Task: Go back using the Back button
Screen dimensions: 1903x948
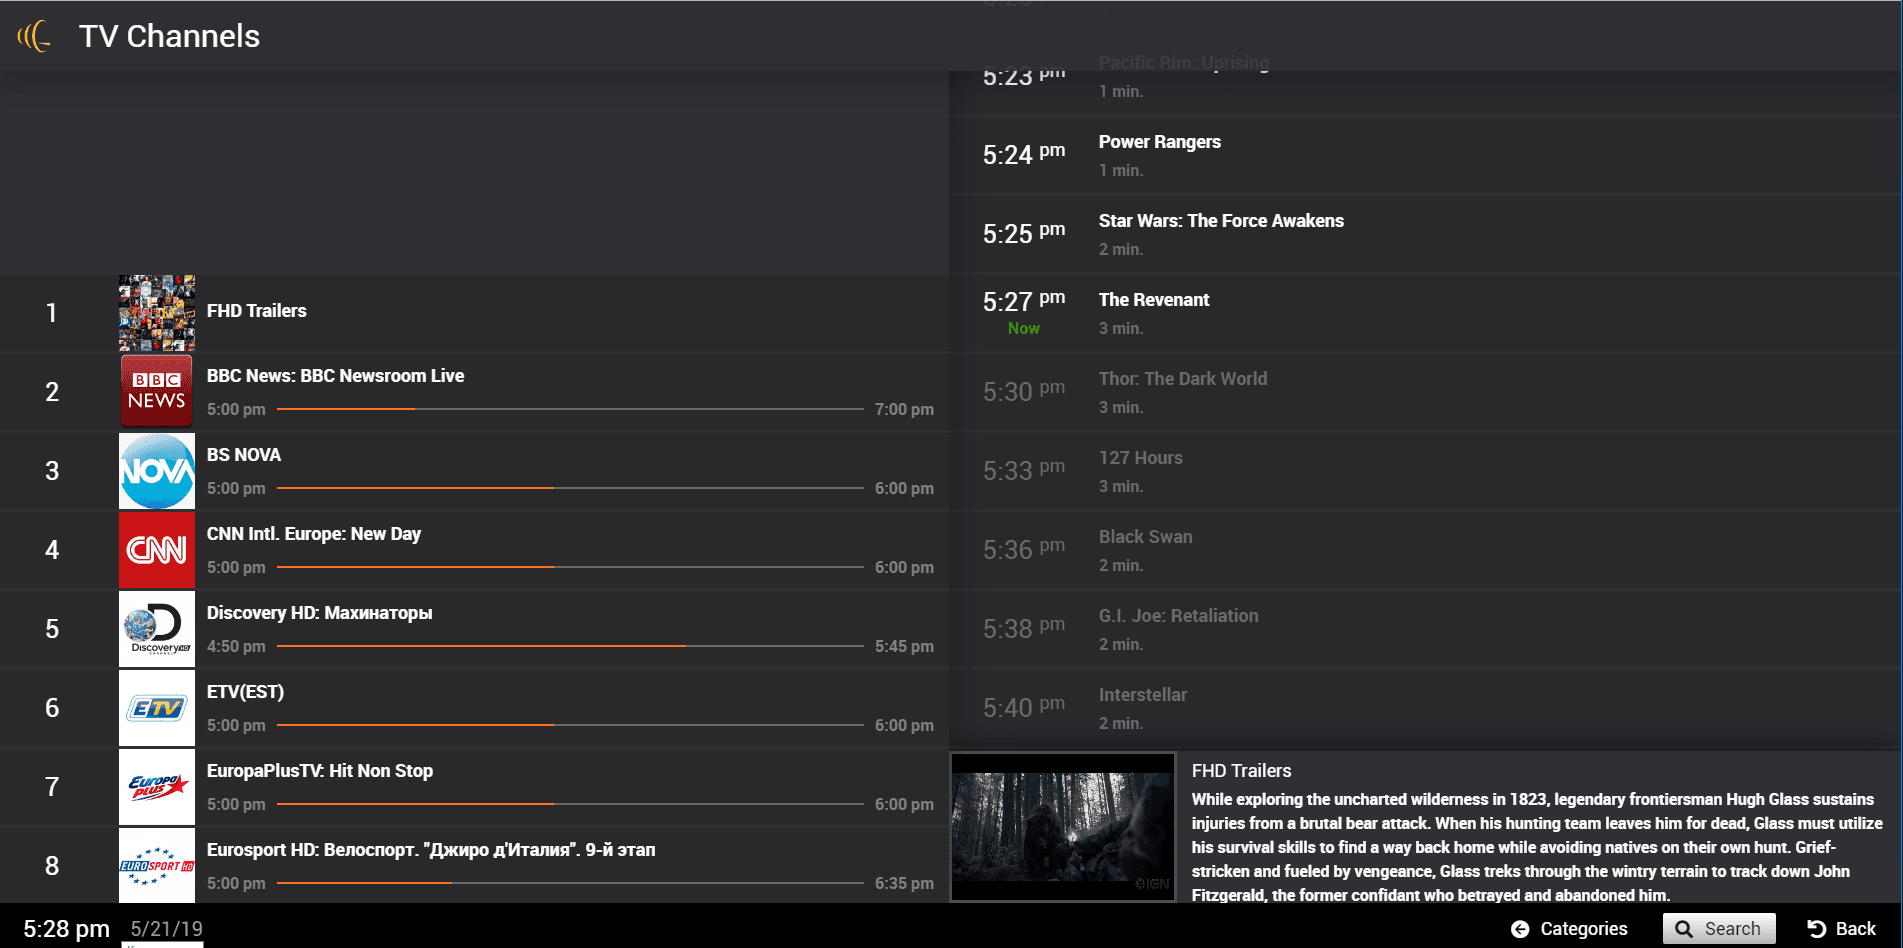Action: tap(1841, 929)
